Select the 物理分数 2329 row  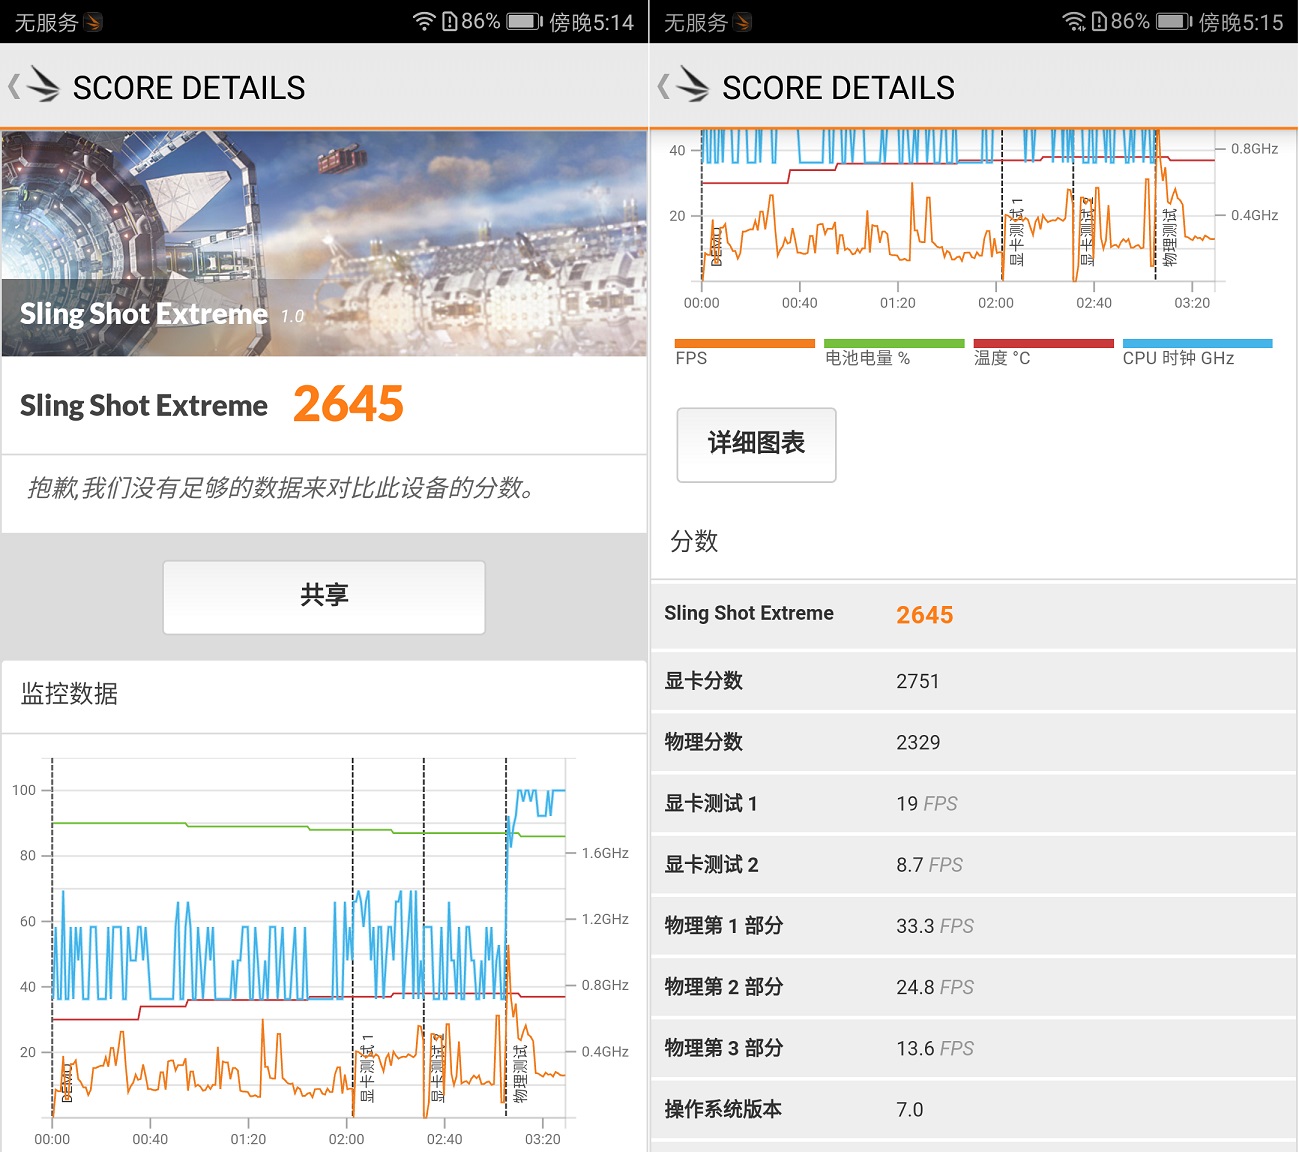click(x=973, y=742)
